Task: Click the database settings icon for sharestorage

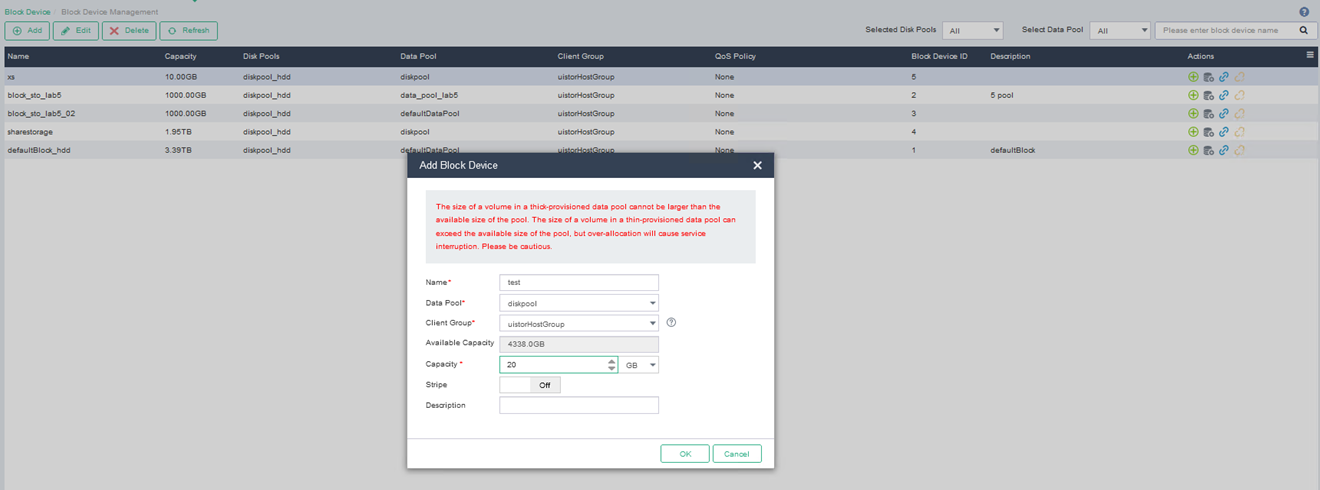Action: tap(1208, 132)
